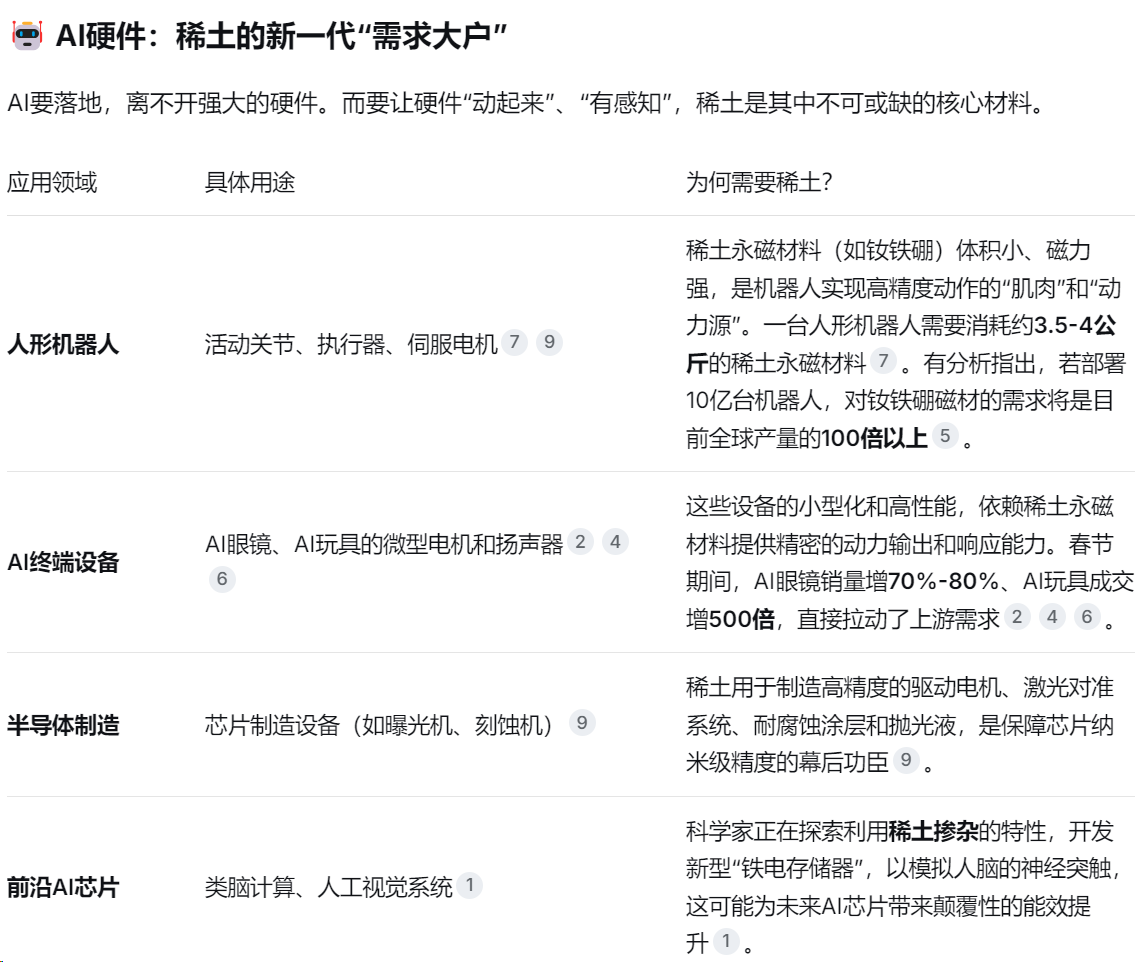Click the robot emoji in the heading

pos(25,37)
